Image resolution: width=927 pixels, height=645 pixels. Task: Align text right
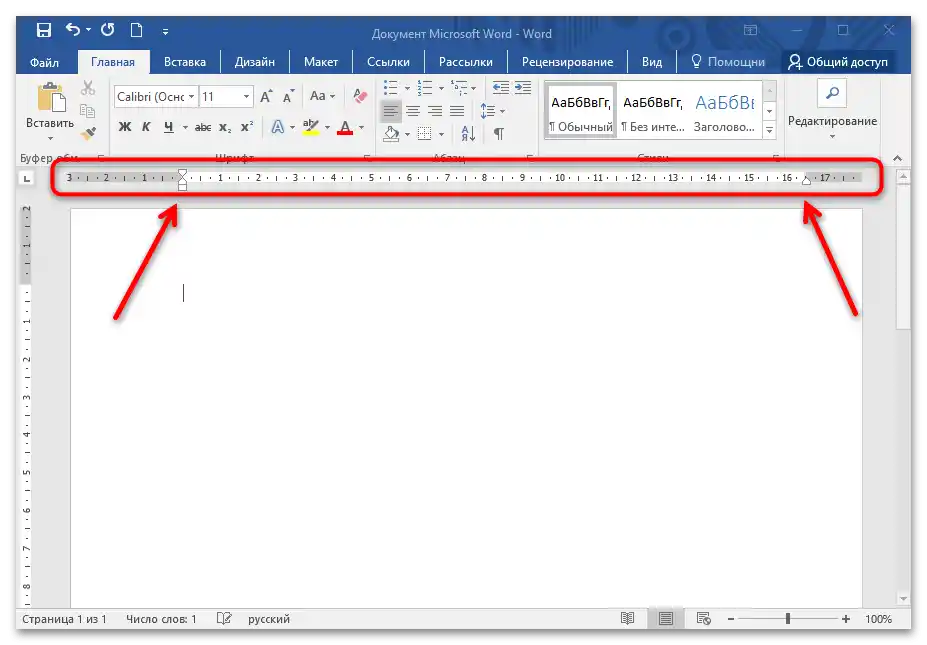[435, 111]
